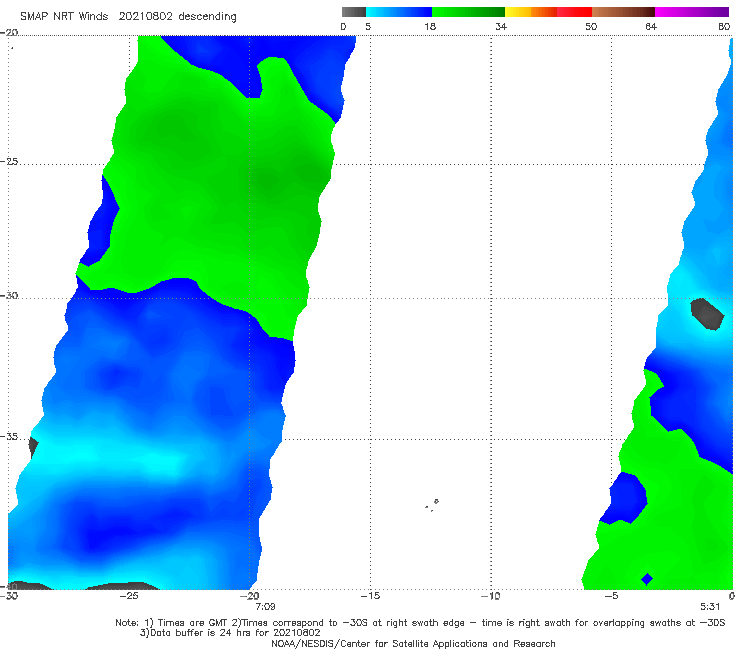Click the colorbar label '64'
Screen dimensions: 740x650
point(651,27)
